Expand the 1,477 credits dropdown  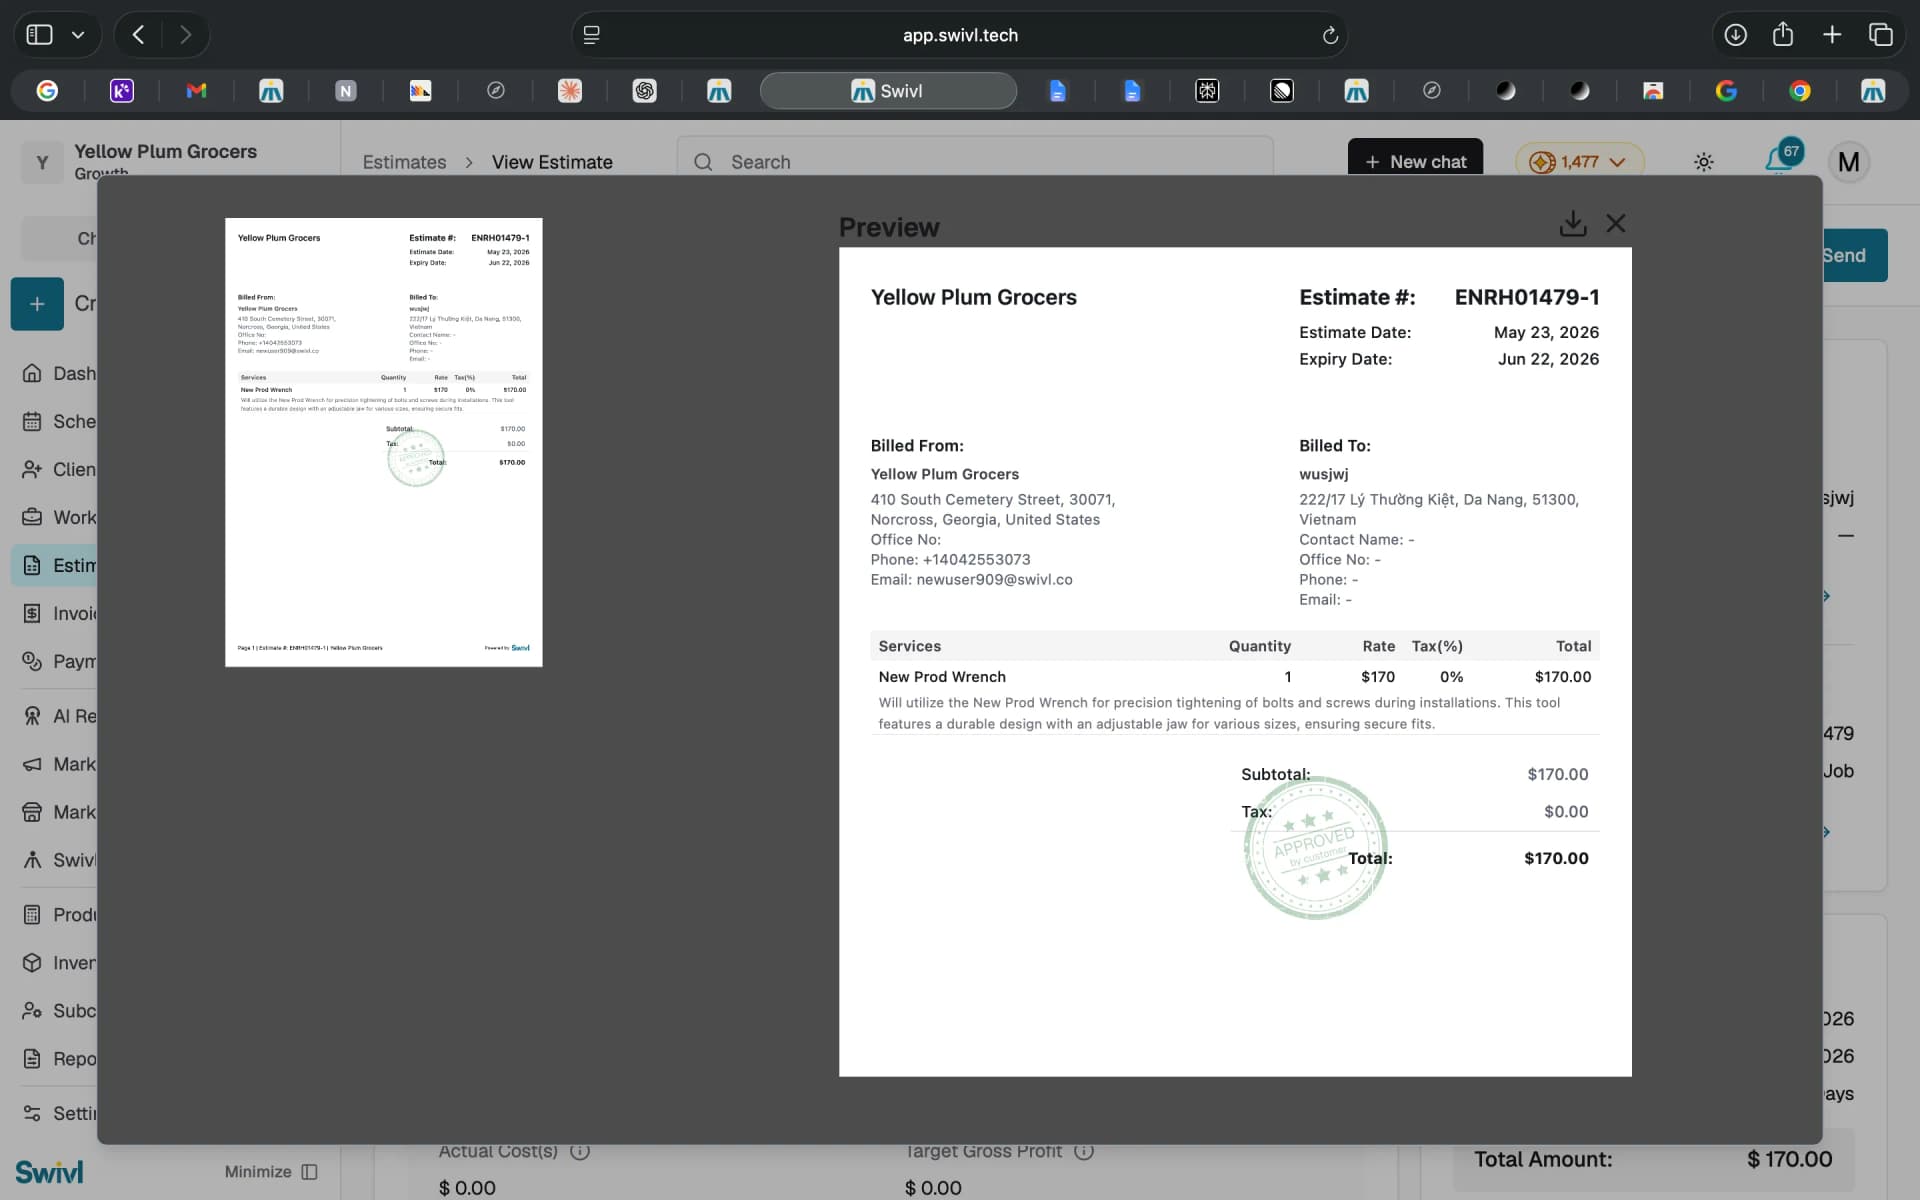[x=1580, y=162]
